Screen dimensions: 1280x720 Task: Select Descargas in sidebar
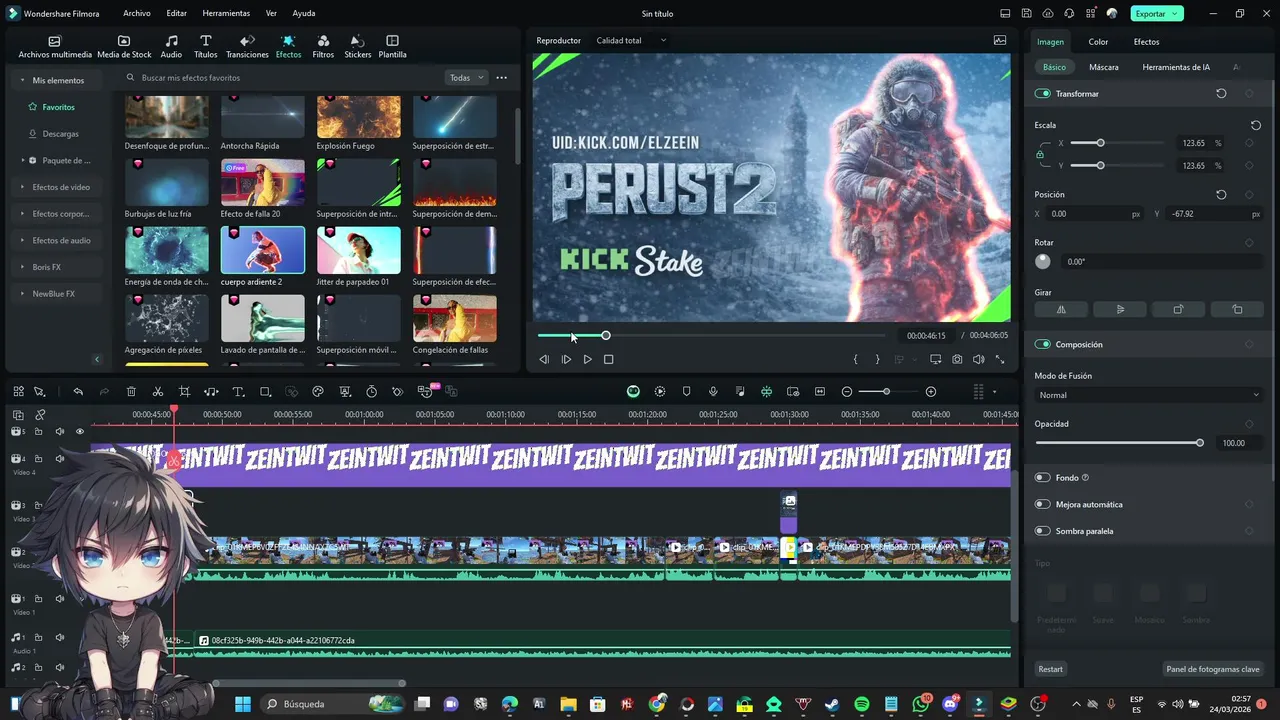coord(60,134)
